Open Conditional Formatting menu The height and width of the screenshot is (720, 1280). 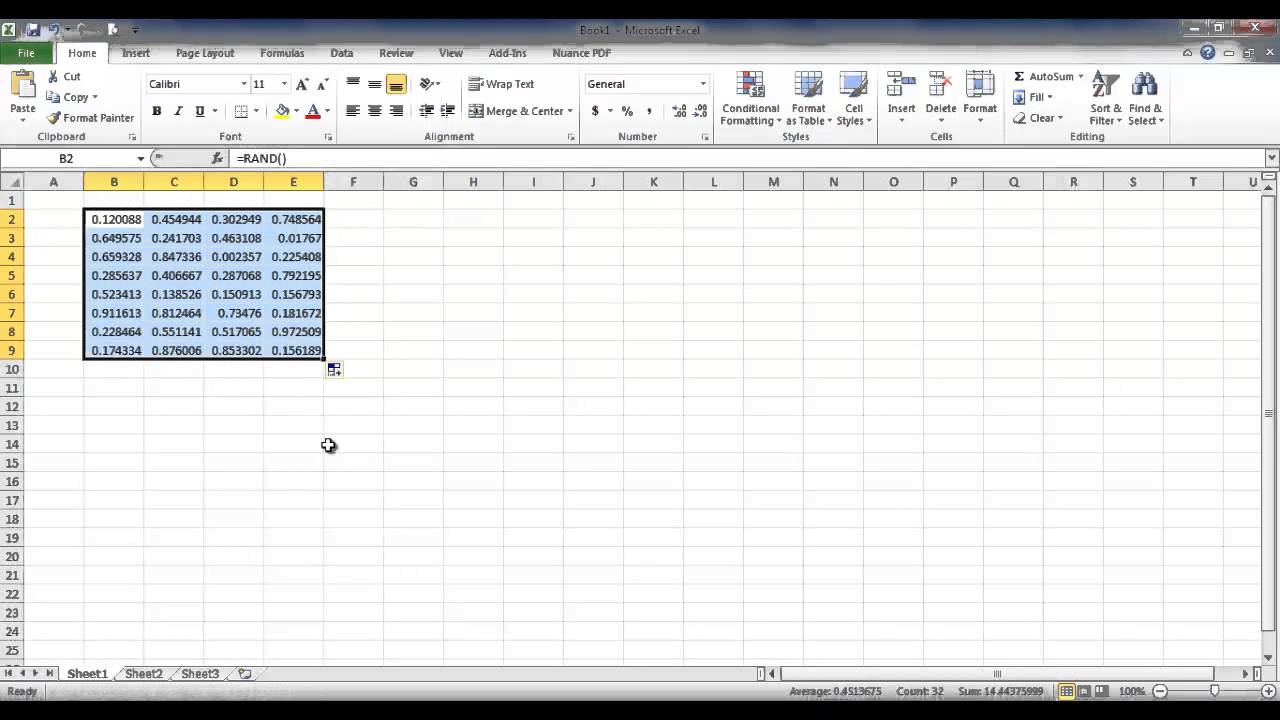click(750, 99)
